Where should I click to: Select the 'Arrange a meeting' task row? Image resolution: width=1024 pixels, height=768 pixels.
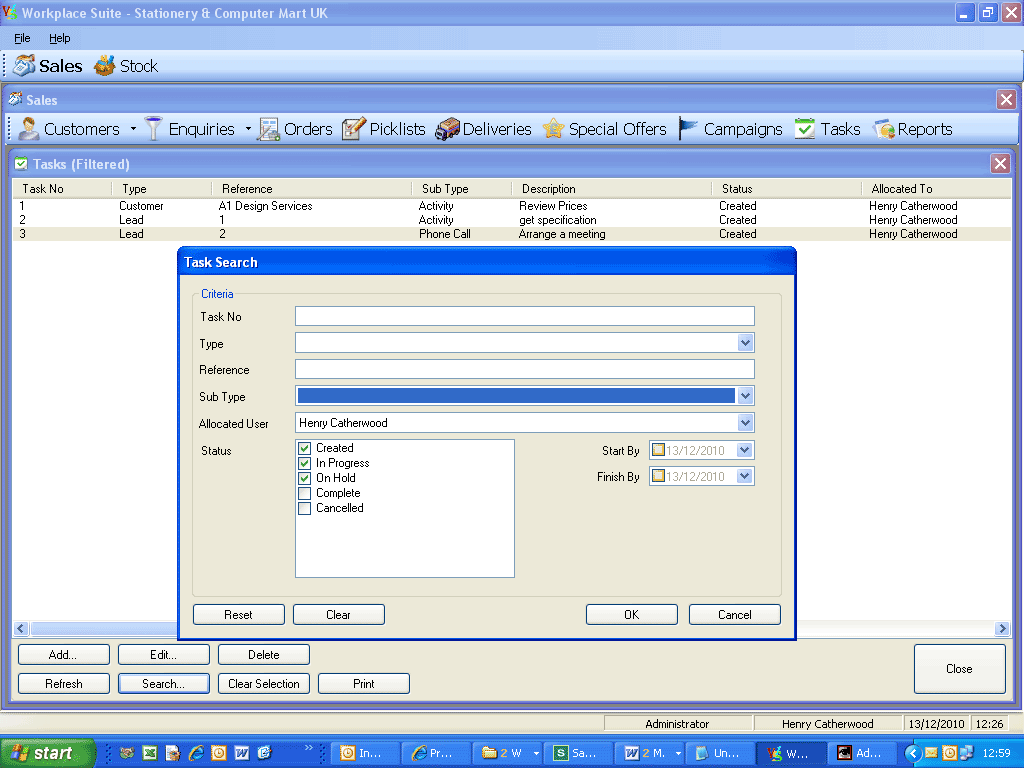pyautogui.click(x=512, y=234)
